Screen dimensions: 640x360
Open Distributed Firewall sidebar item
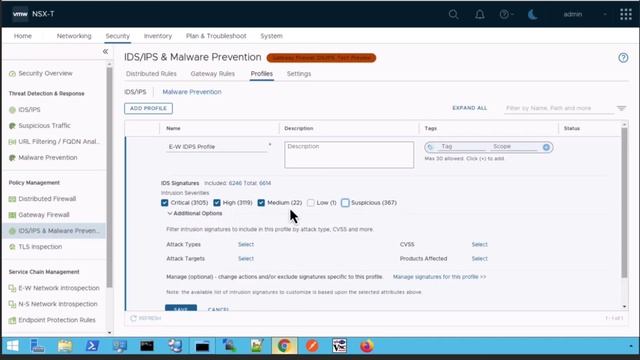pyautogui.click(x=47, y=199)
